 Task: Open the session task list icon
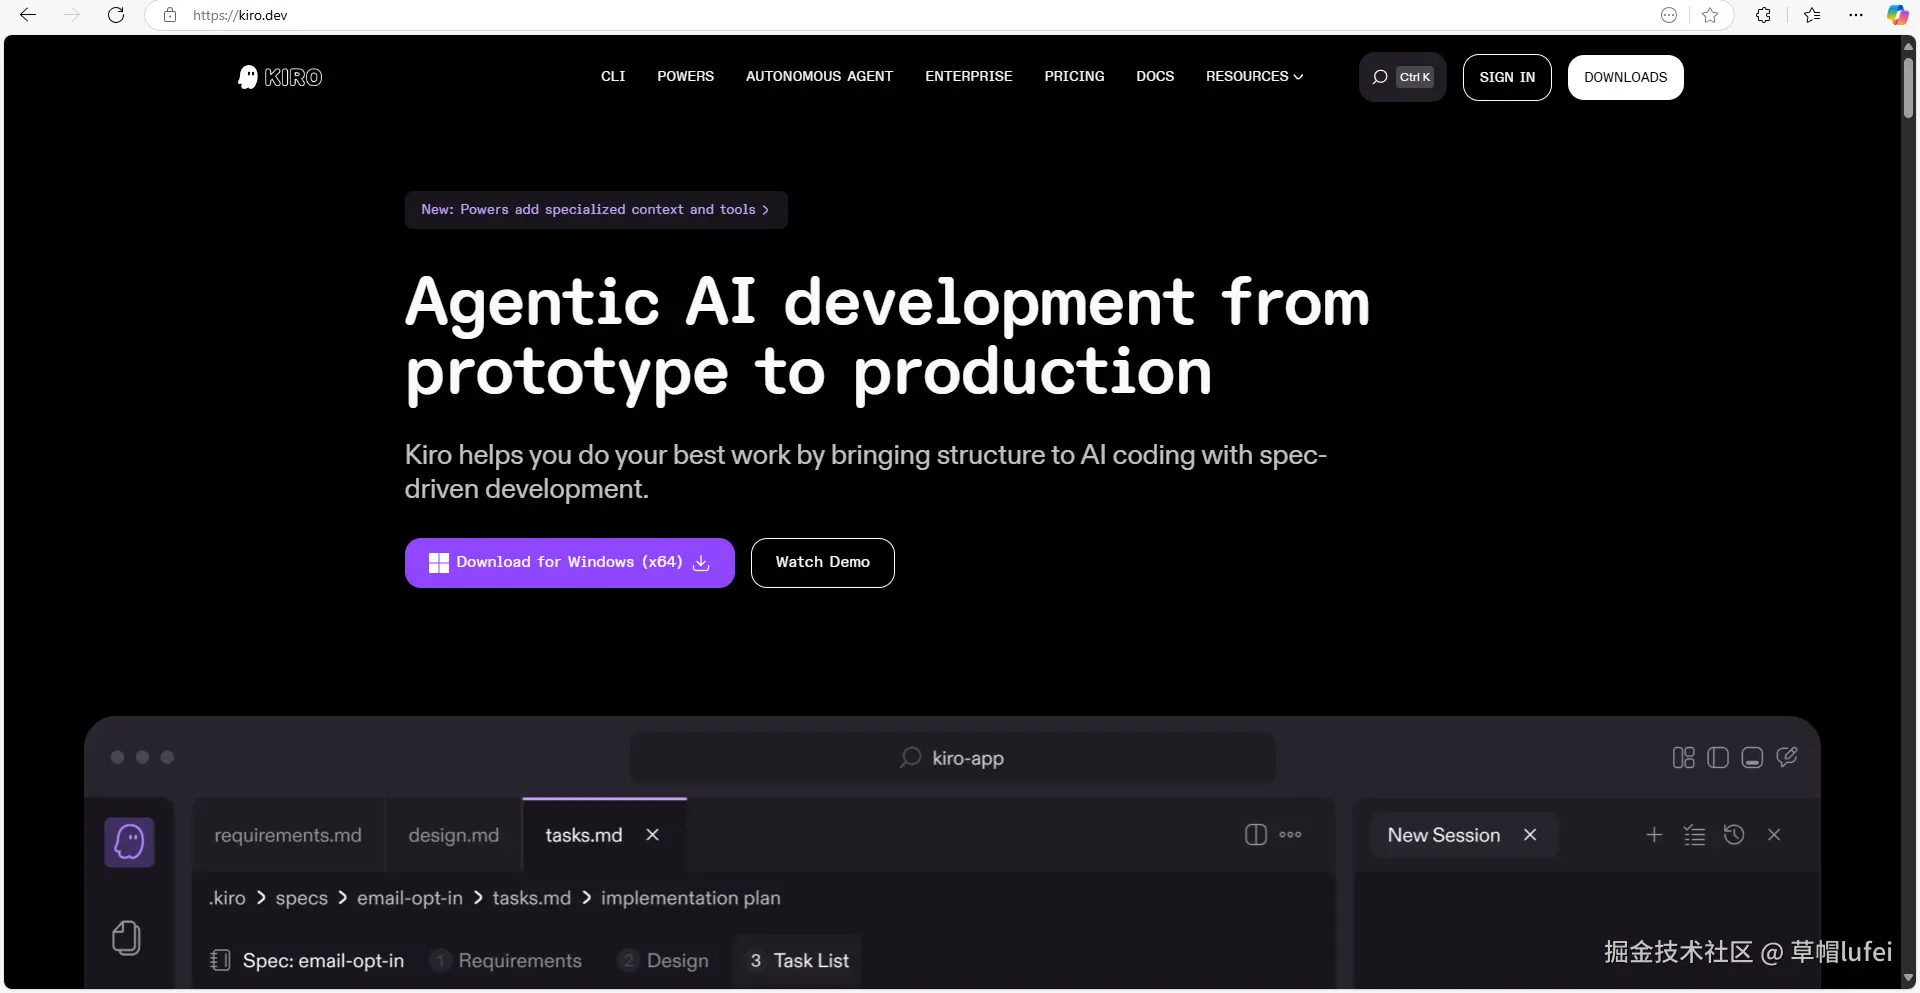point(1694,835)
